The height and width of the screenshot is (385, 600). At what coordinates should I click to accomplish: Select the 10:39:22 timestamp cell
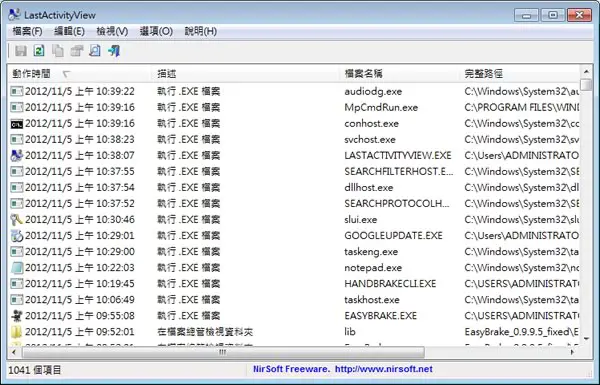click(80, 91)
